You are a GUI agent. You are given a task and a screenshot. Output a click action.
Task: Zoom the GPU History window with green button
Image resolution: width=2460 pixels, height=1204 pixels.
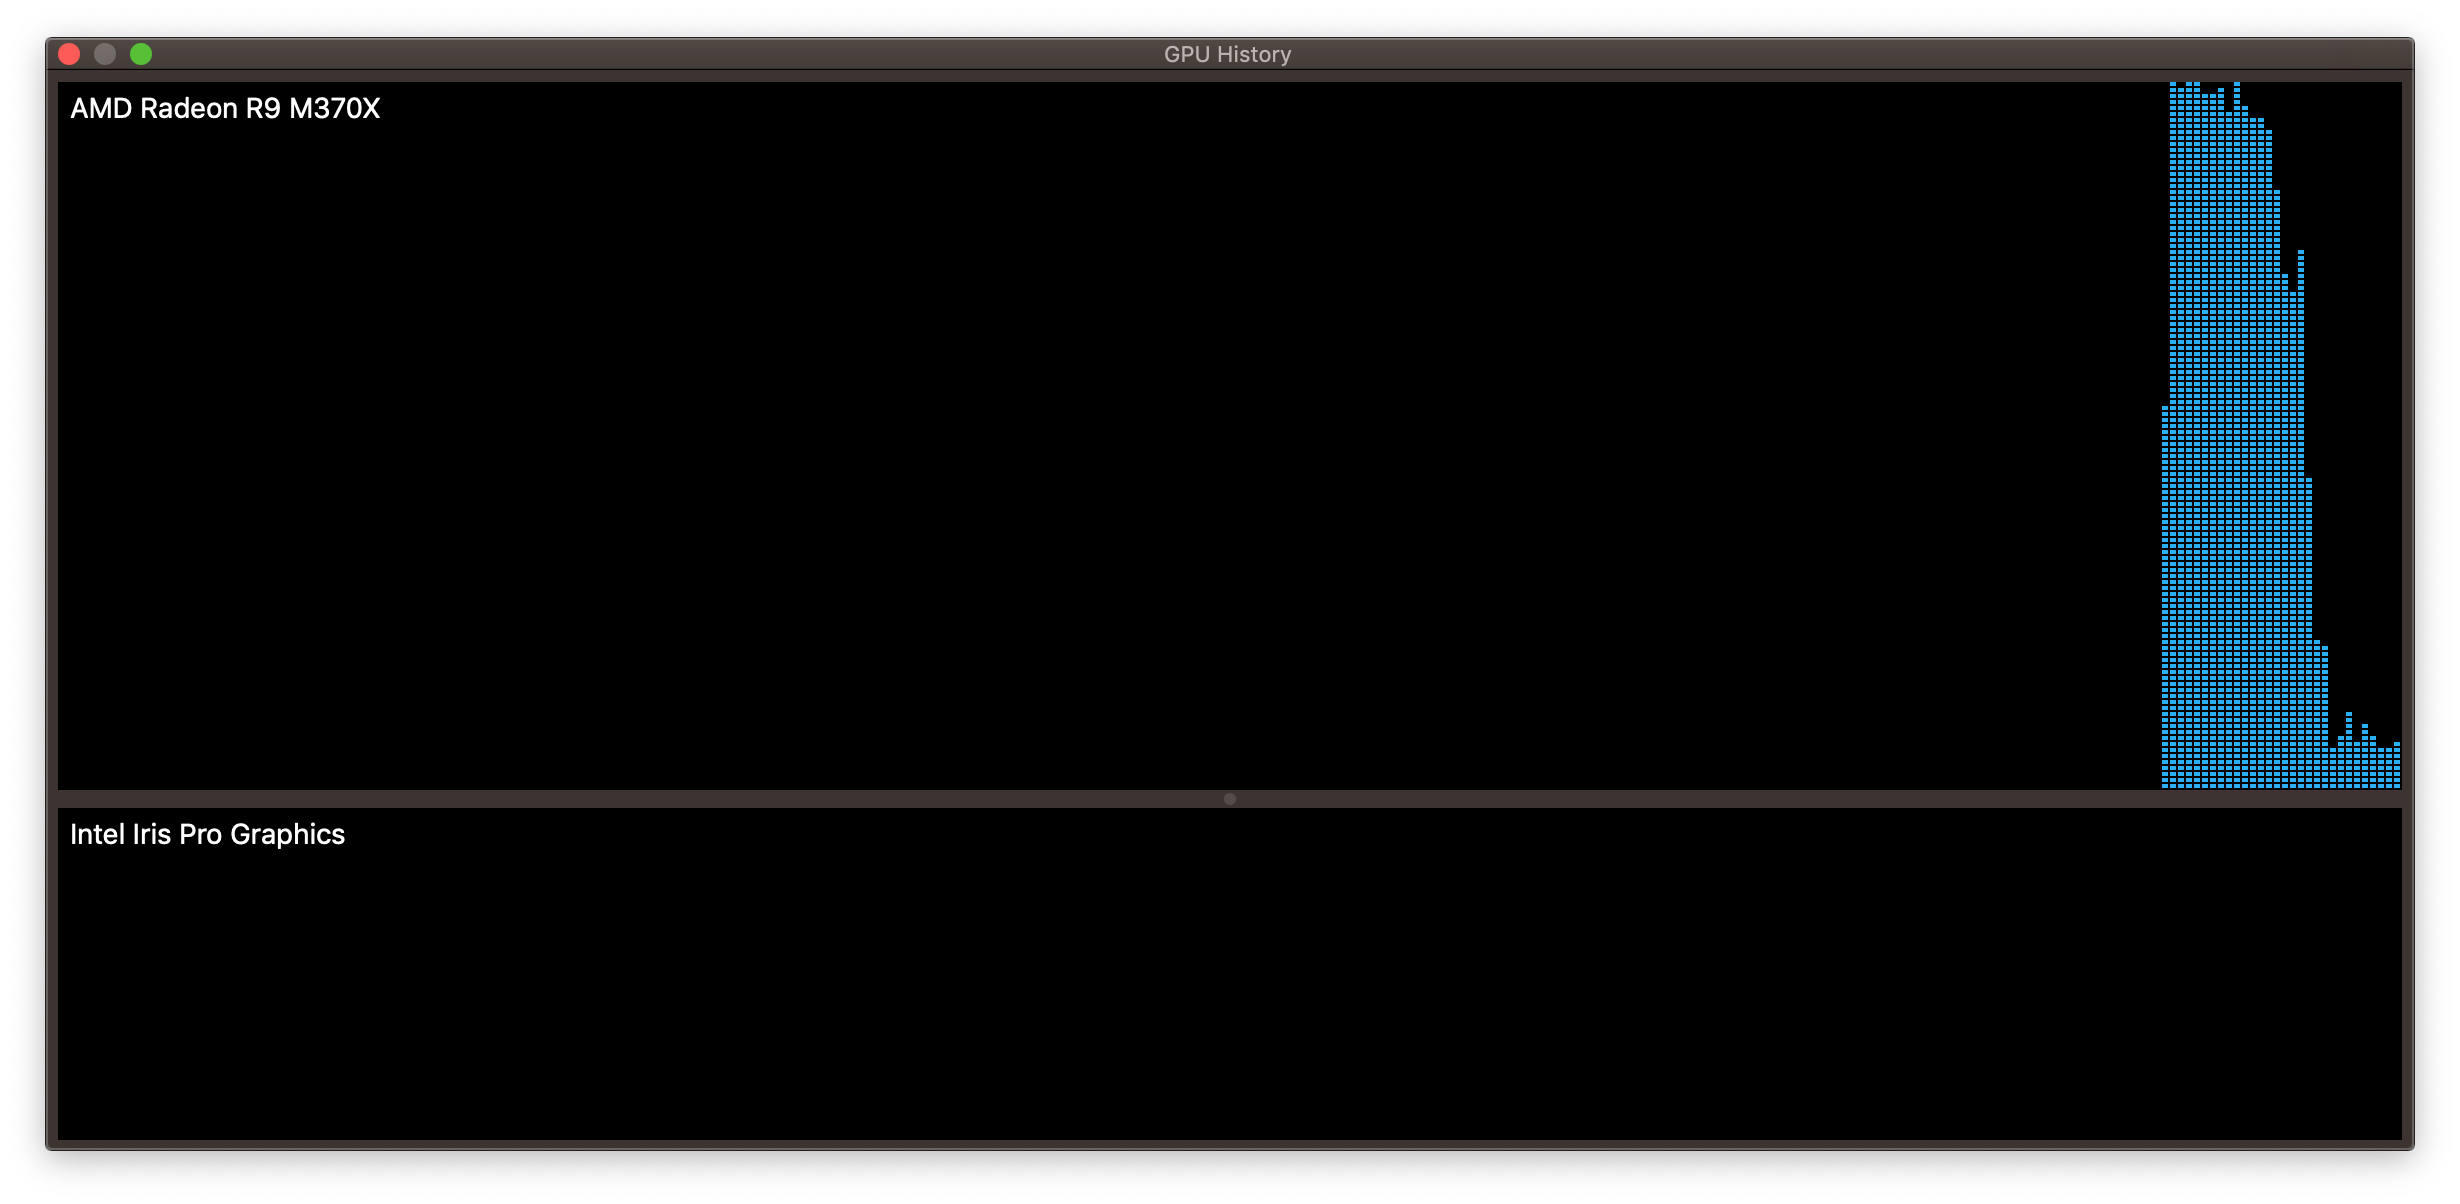(x=143, y=54)
